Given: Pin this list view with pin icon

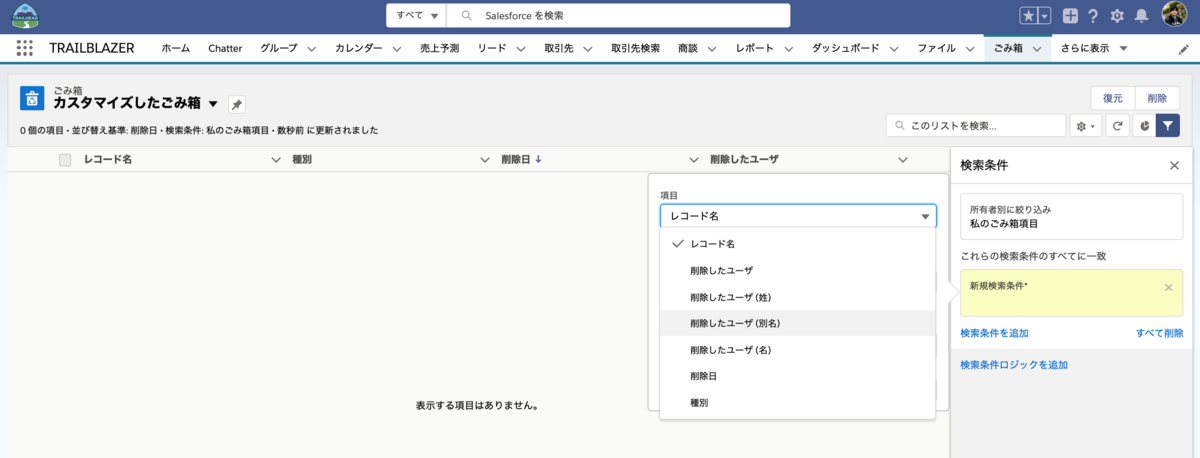Looking at the screenshot, I should [236, 104].
